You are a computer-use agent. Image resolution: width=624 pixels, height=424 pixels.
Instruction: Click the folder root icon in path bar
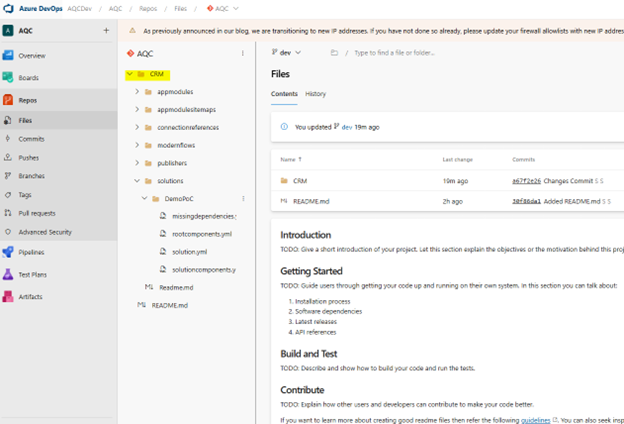334,53
